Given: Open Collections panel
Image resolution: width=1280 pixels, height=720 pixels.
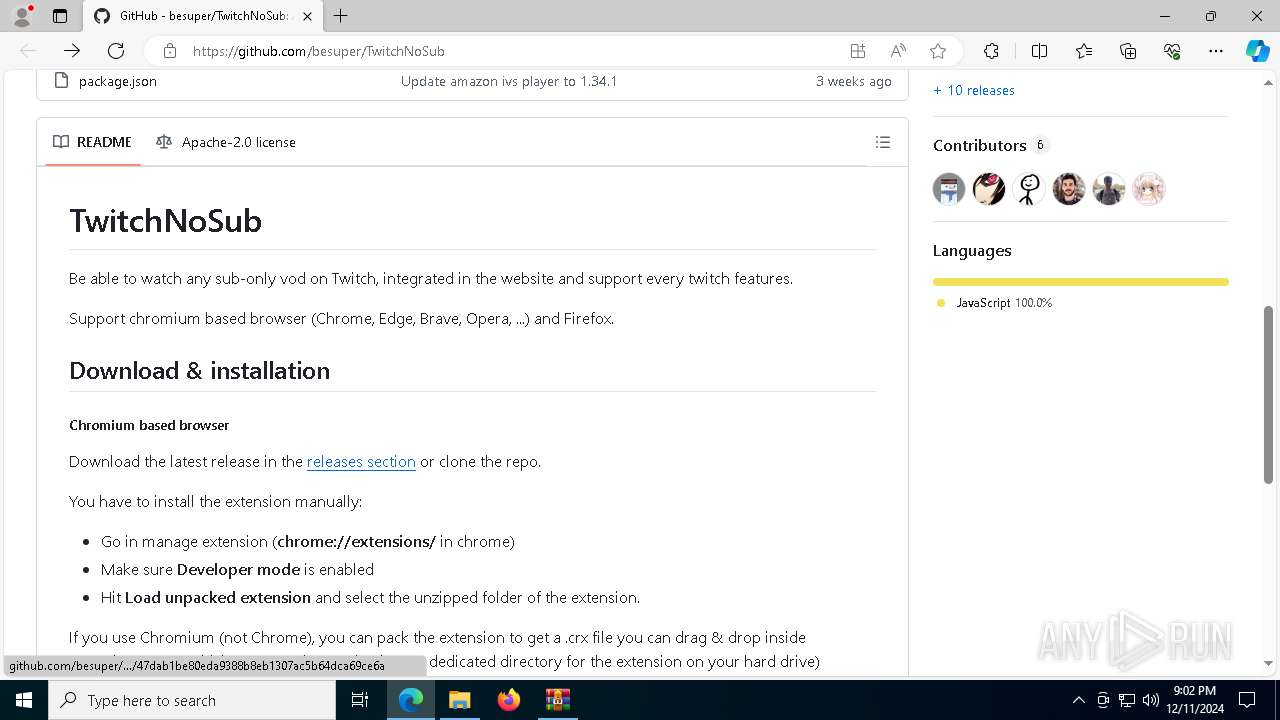Looking at the screenshot, I should 1128,51.
